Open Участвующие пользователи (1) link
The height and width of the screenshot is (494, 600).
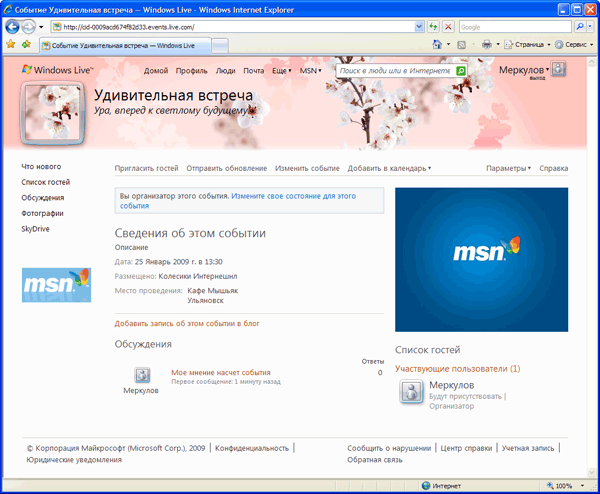click(457, 369)
